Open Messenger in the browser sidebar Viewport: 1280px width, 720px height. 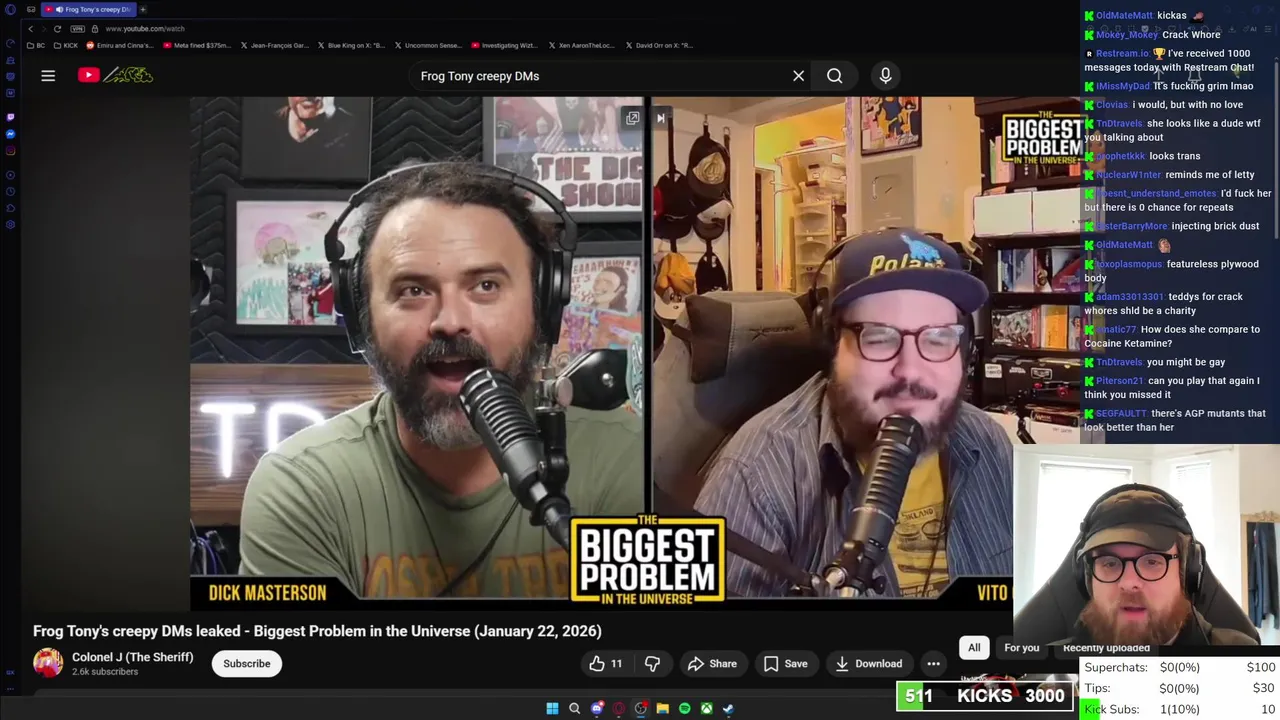(x=11, y=134)
